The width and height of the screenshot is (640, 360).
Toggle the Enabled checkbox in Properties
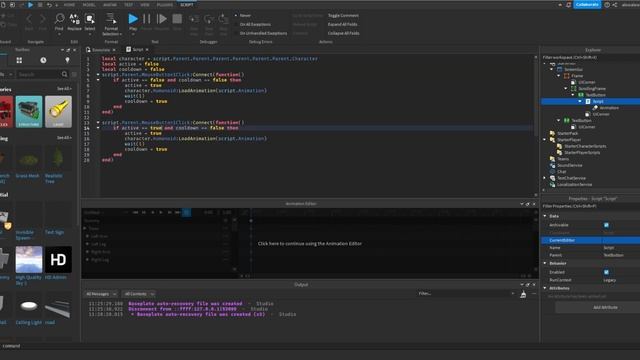tap(606, 272)
